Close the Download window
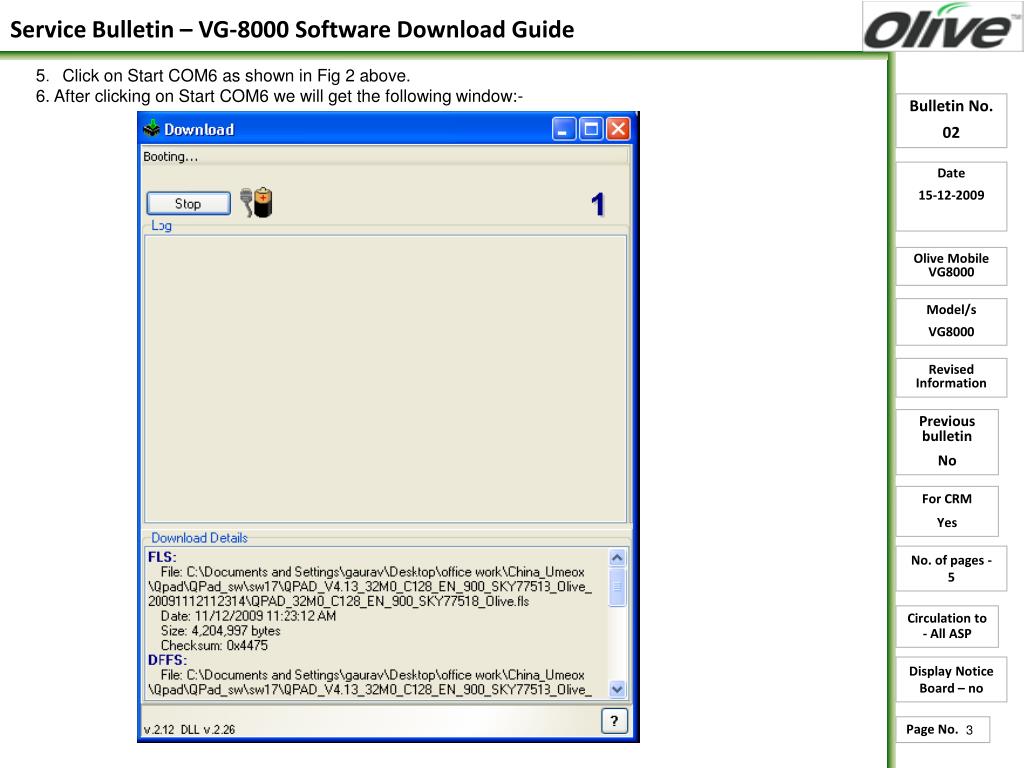This screenshot has width=1024, height=768. [x=618, y=129]
